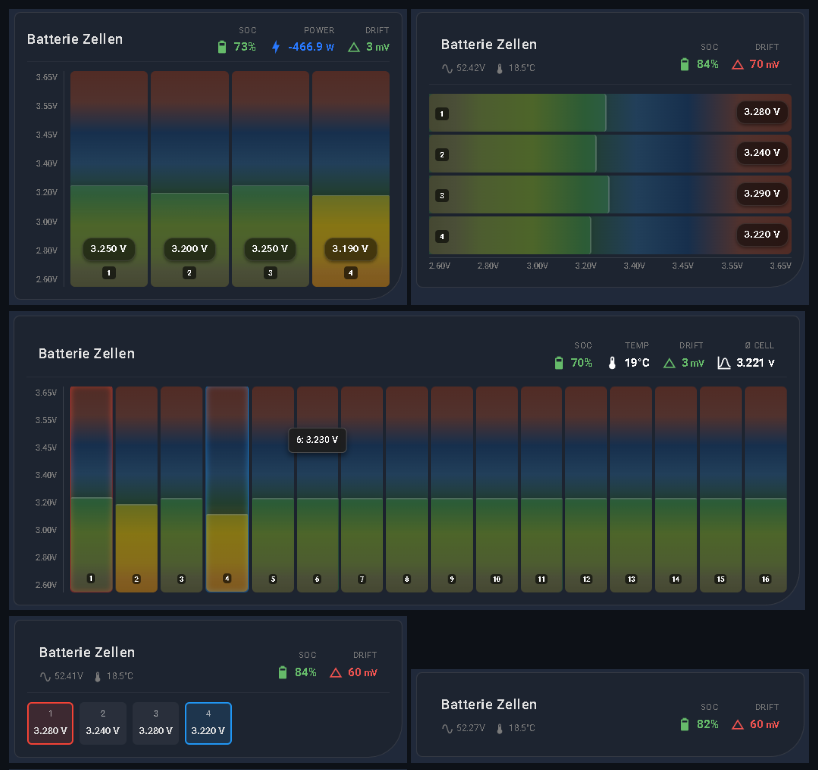Click the yellow cell 4 column showing 3.190 V
This screenshot has height=770, width=818.
(350, 180)
